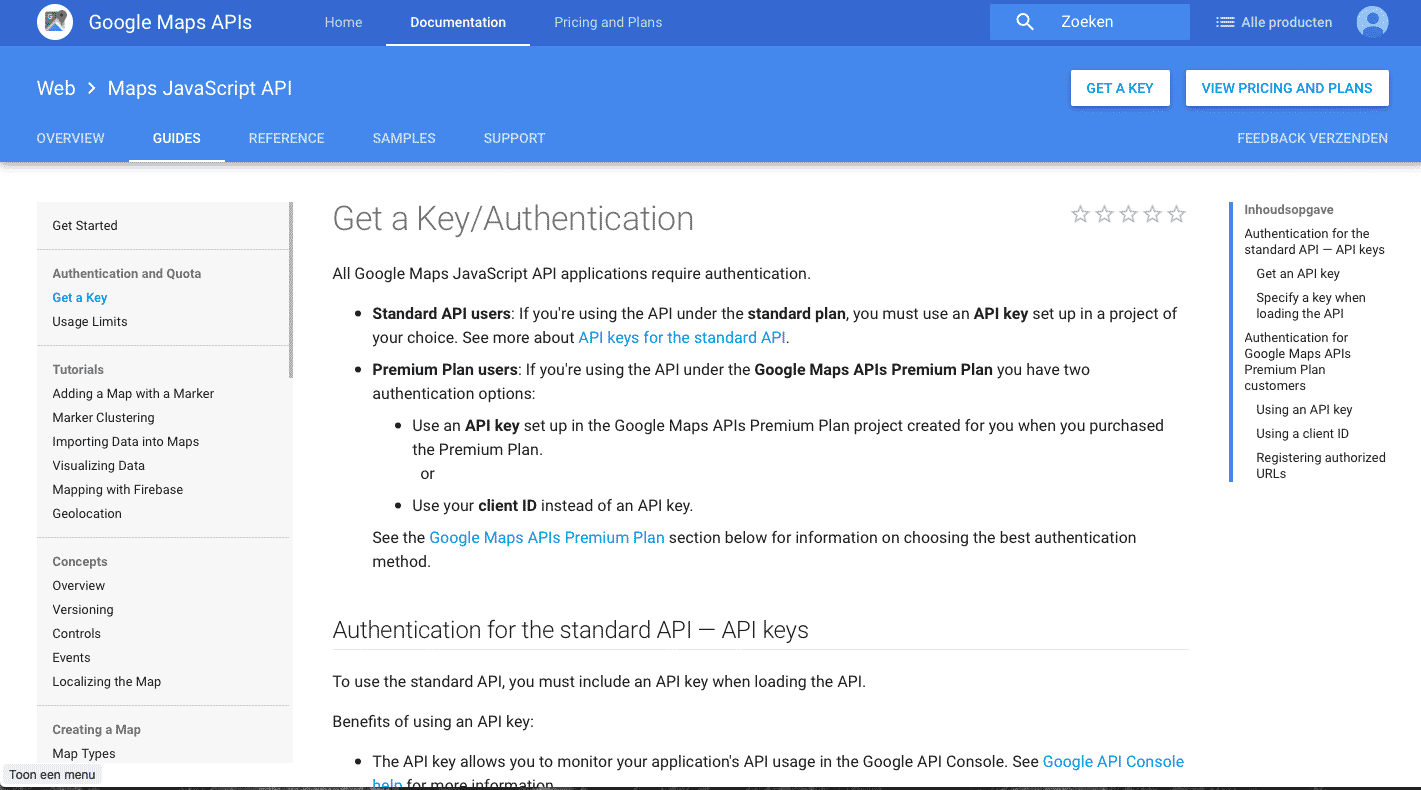This screenshot has height=790, width=1421.
Task: Click the Authentication and Quota heading
Action: point(127,274)
